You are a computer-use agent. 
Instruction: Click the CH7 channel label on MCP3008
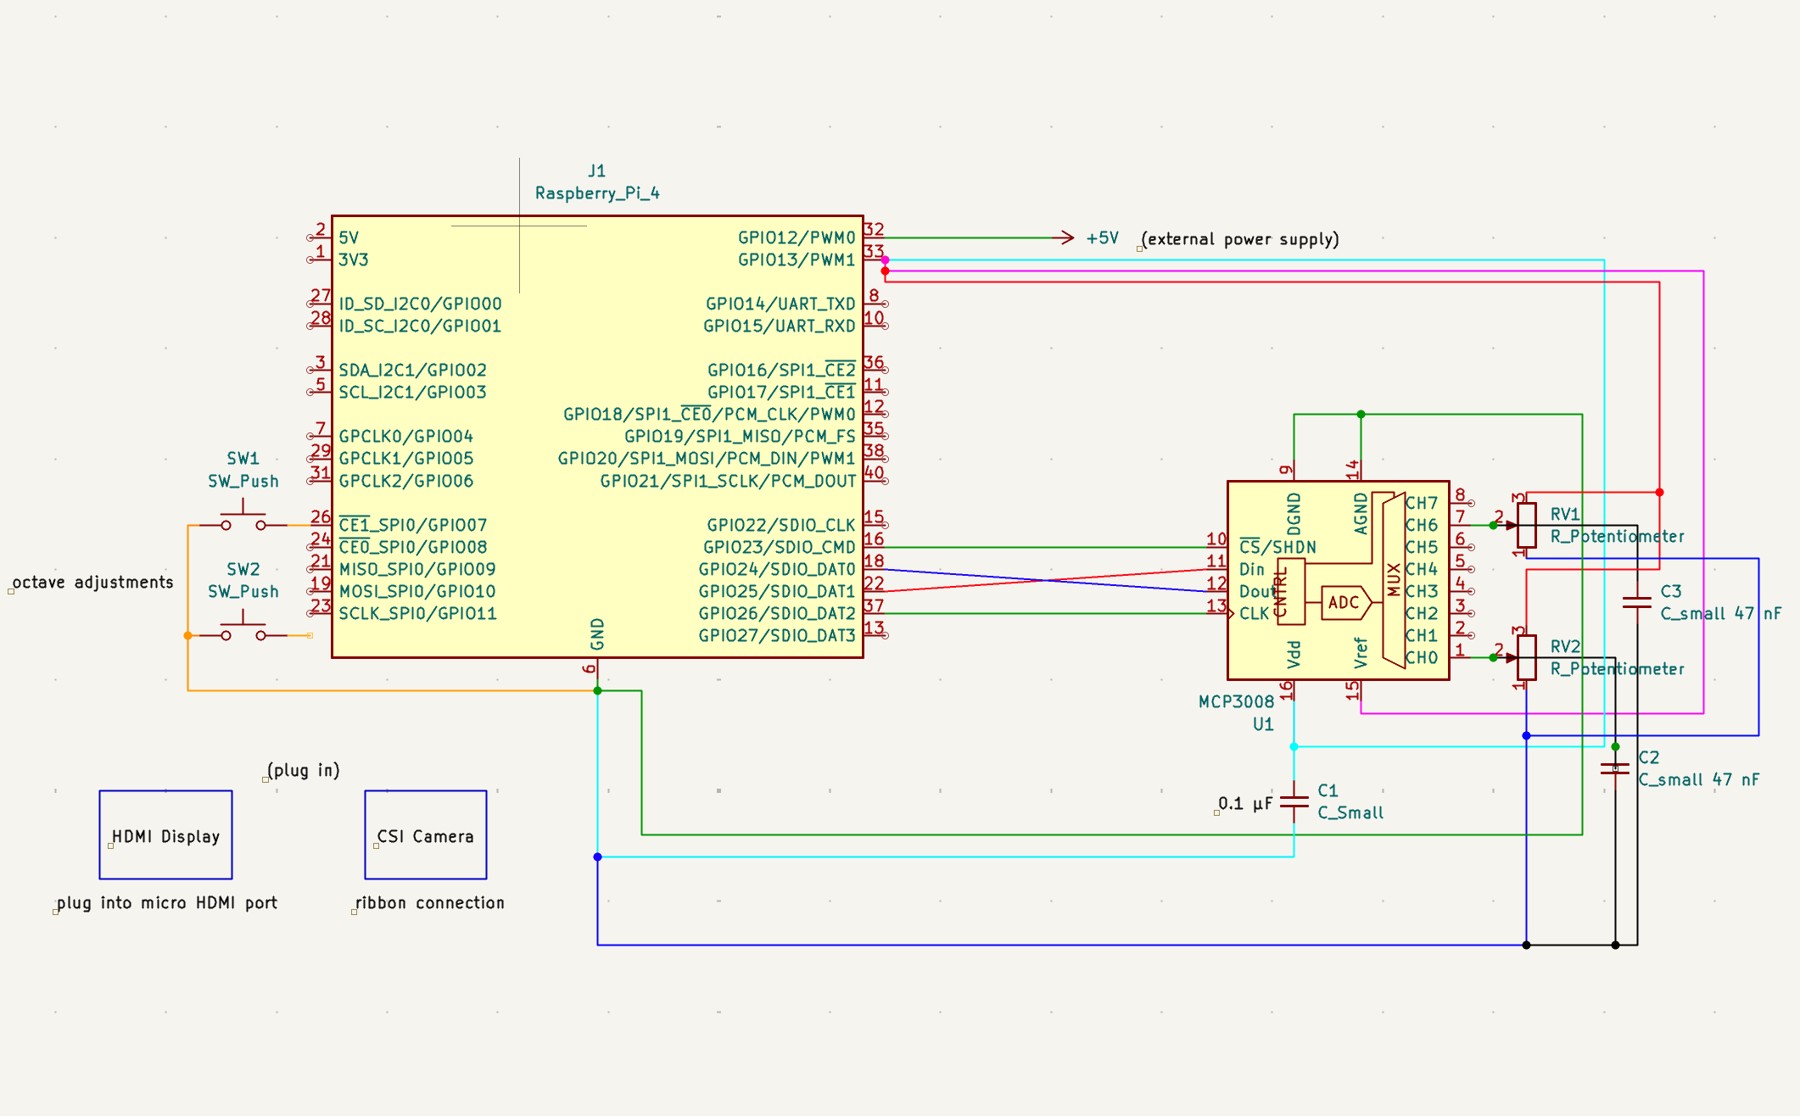pos(1421,503)
